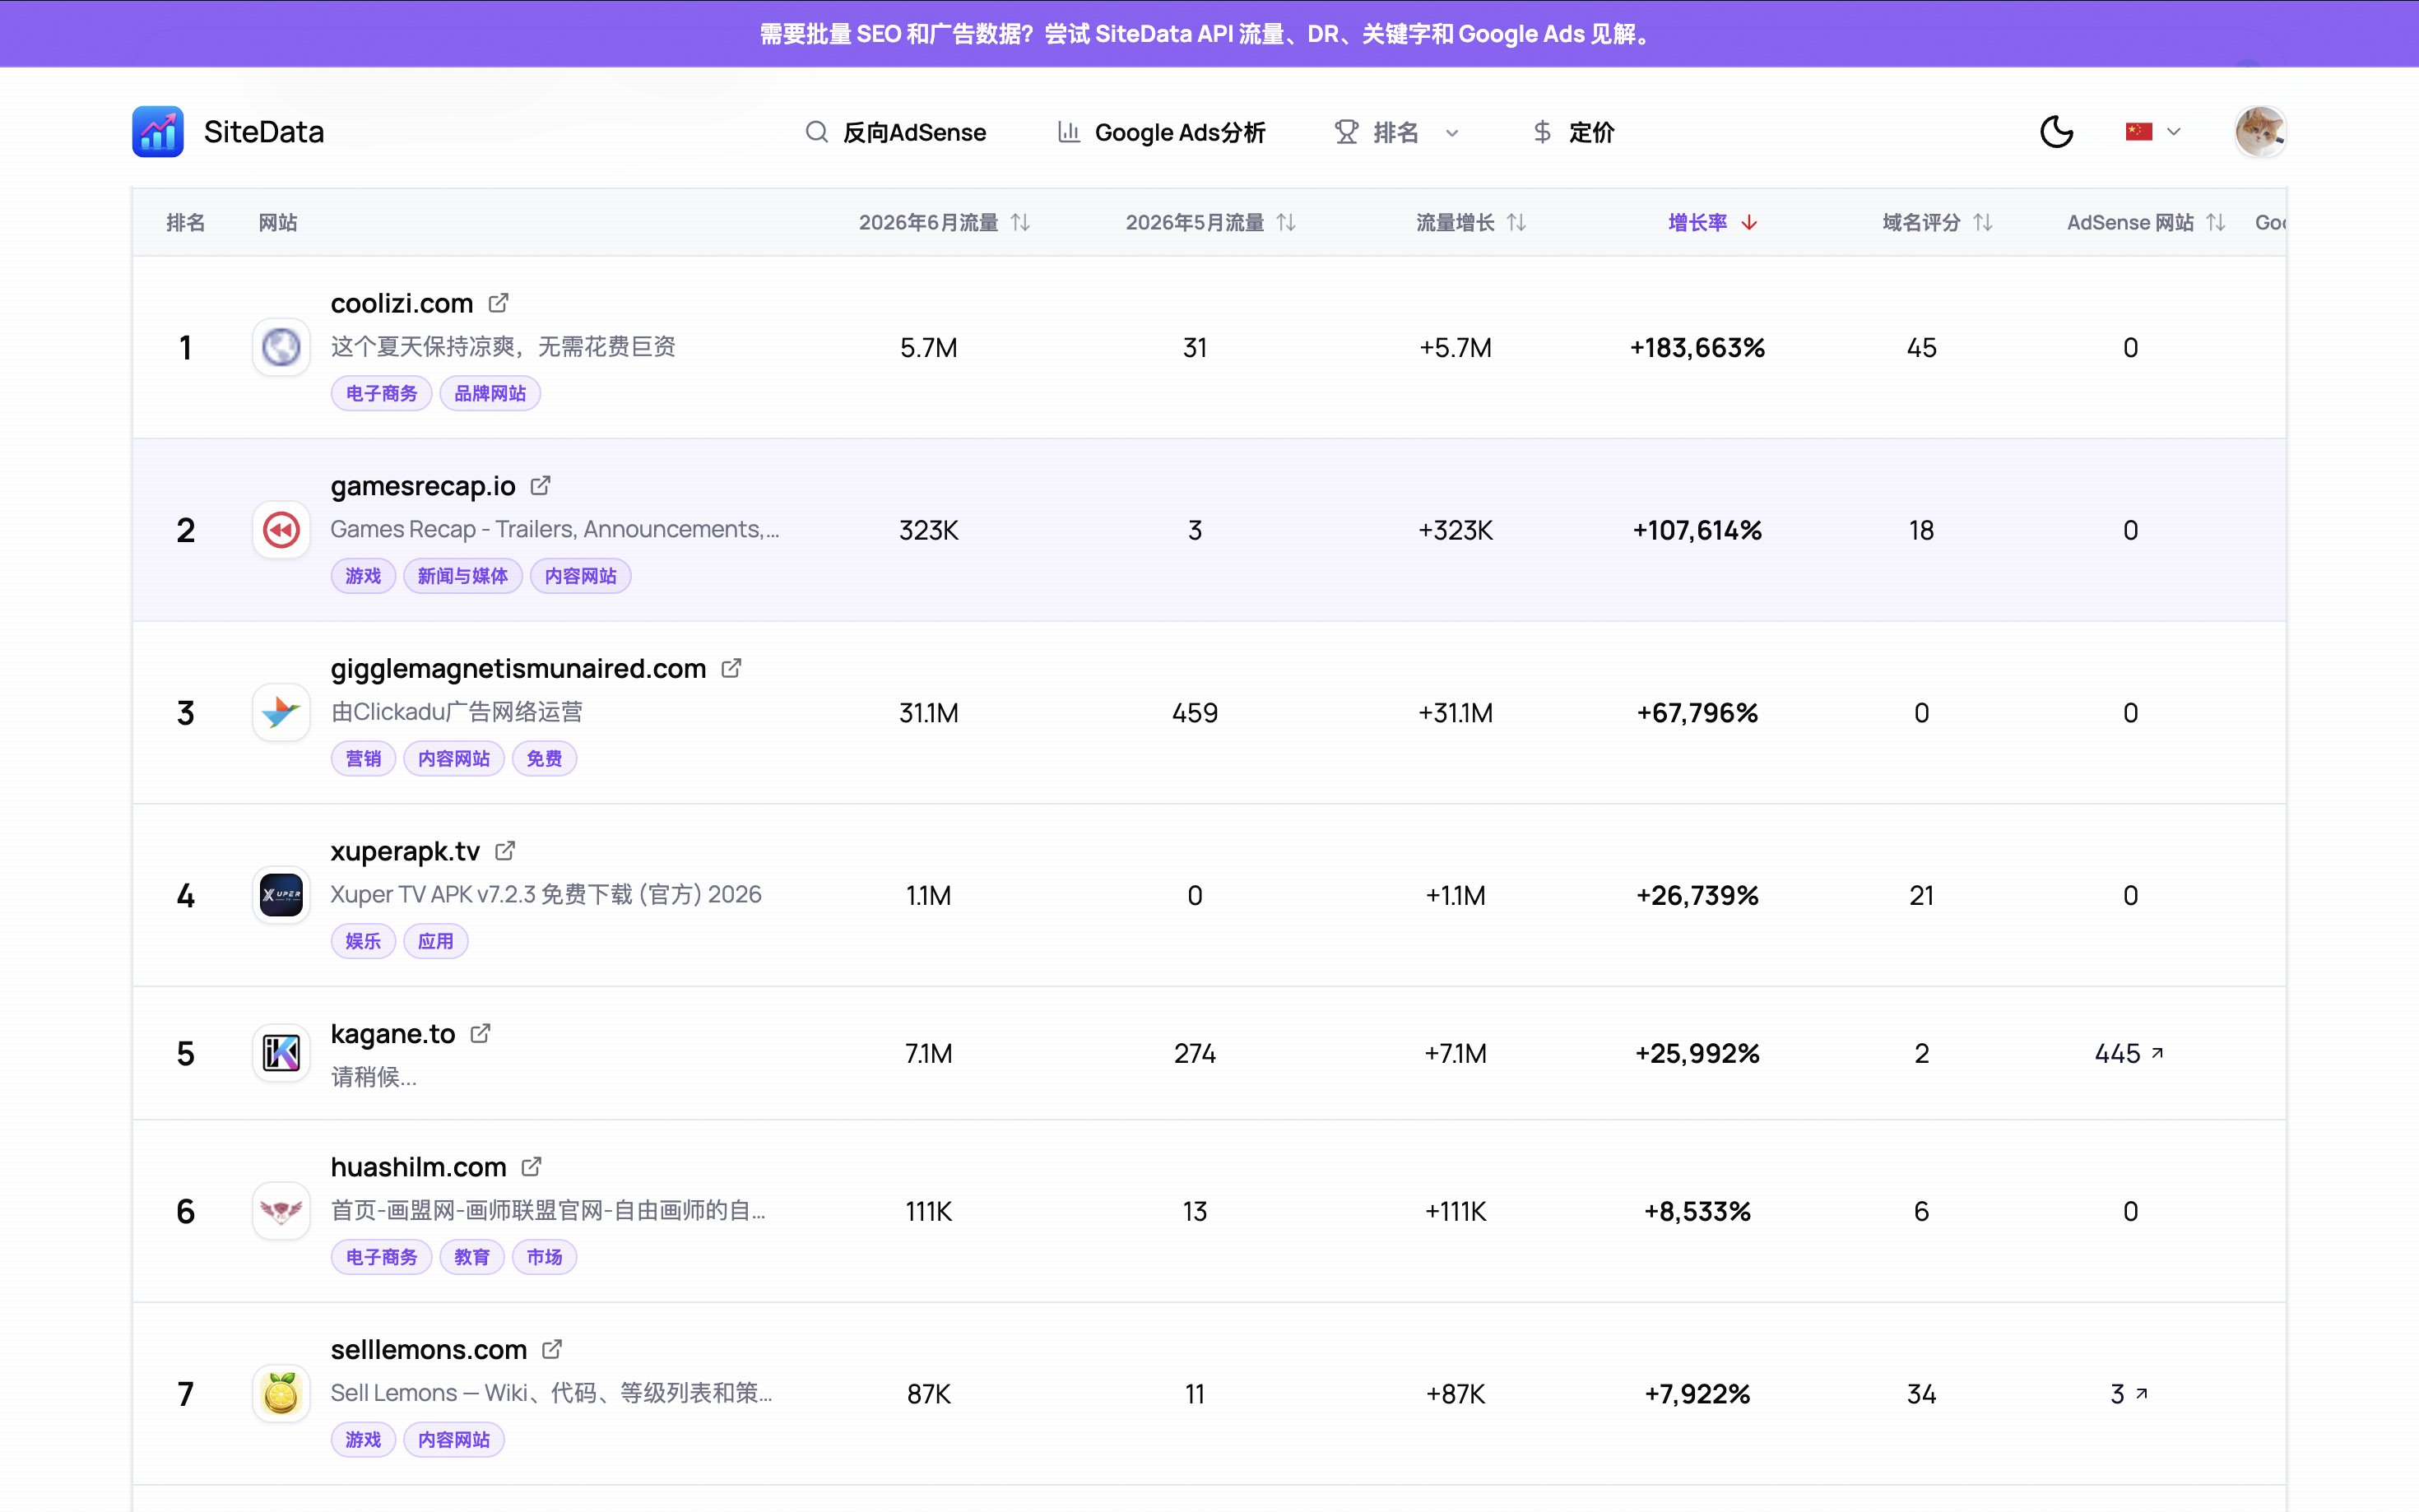2419x1512 pixels.
Task: Toggle dark mode with the moon icon
Action: pos(2056,132)
